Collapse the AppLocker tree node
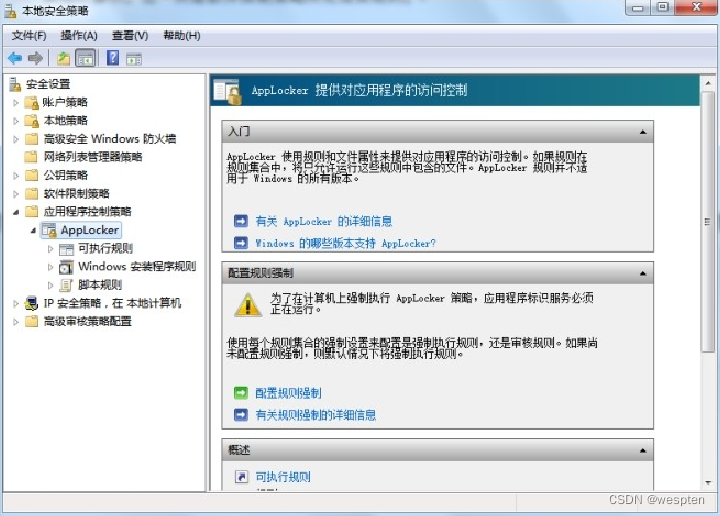720x516 pixels. click(x=33, y=230)
